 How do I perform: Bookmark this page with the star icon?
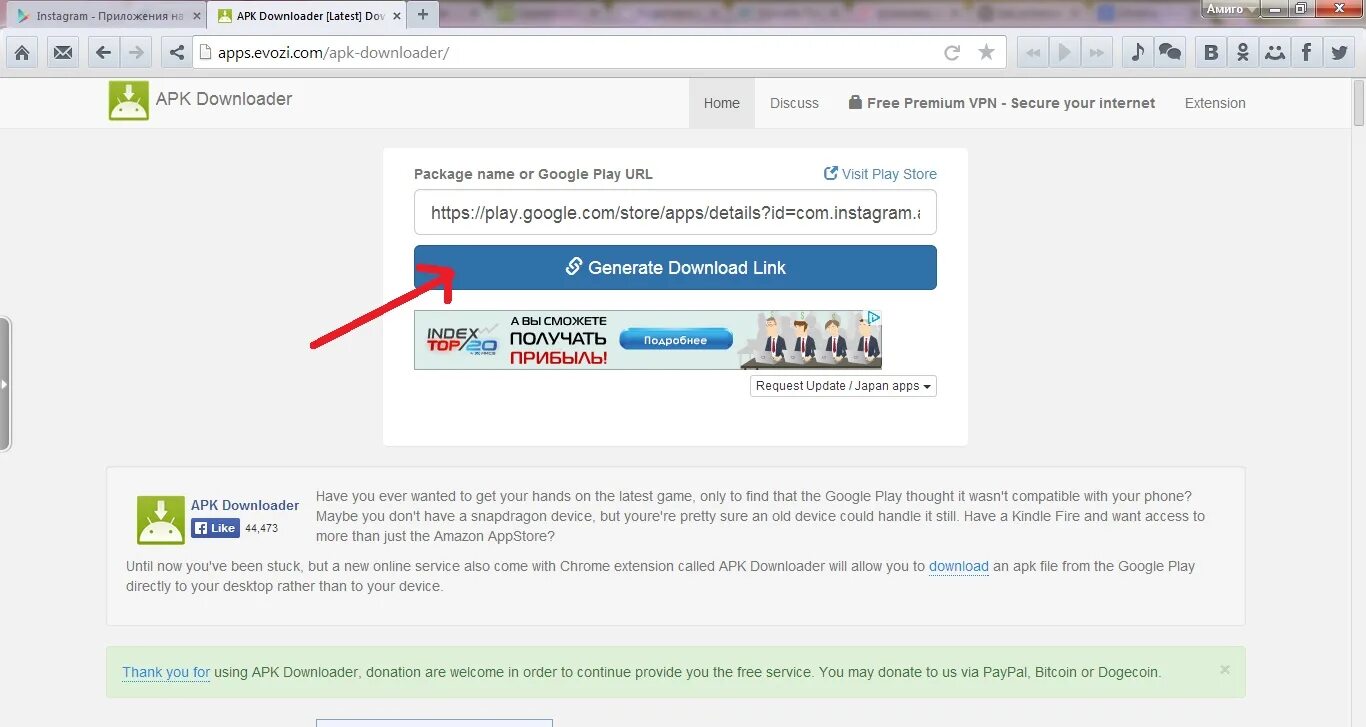click(x=986, y=53)
